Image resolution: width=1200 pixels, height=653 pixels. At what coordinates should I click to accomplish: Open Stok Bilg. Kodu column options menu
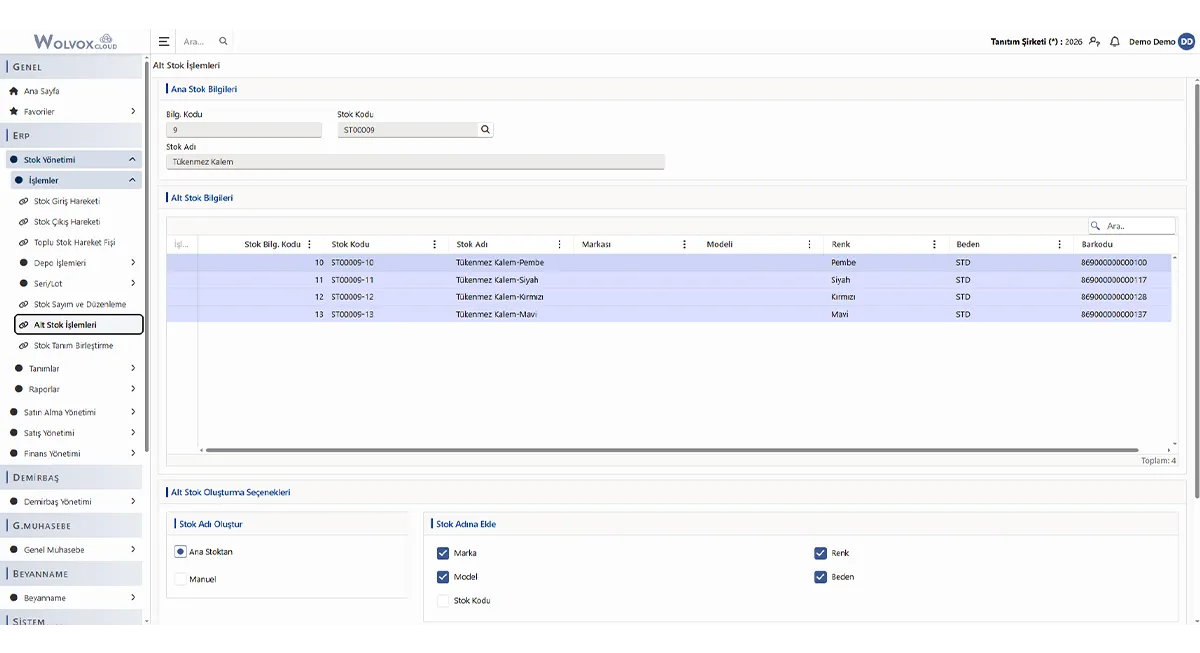tap(309, 244)
